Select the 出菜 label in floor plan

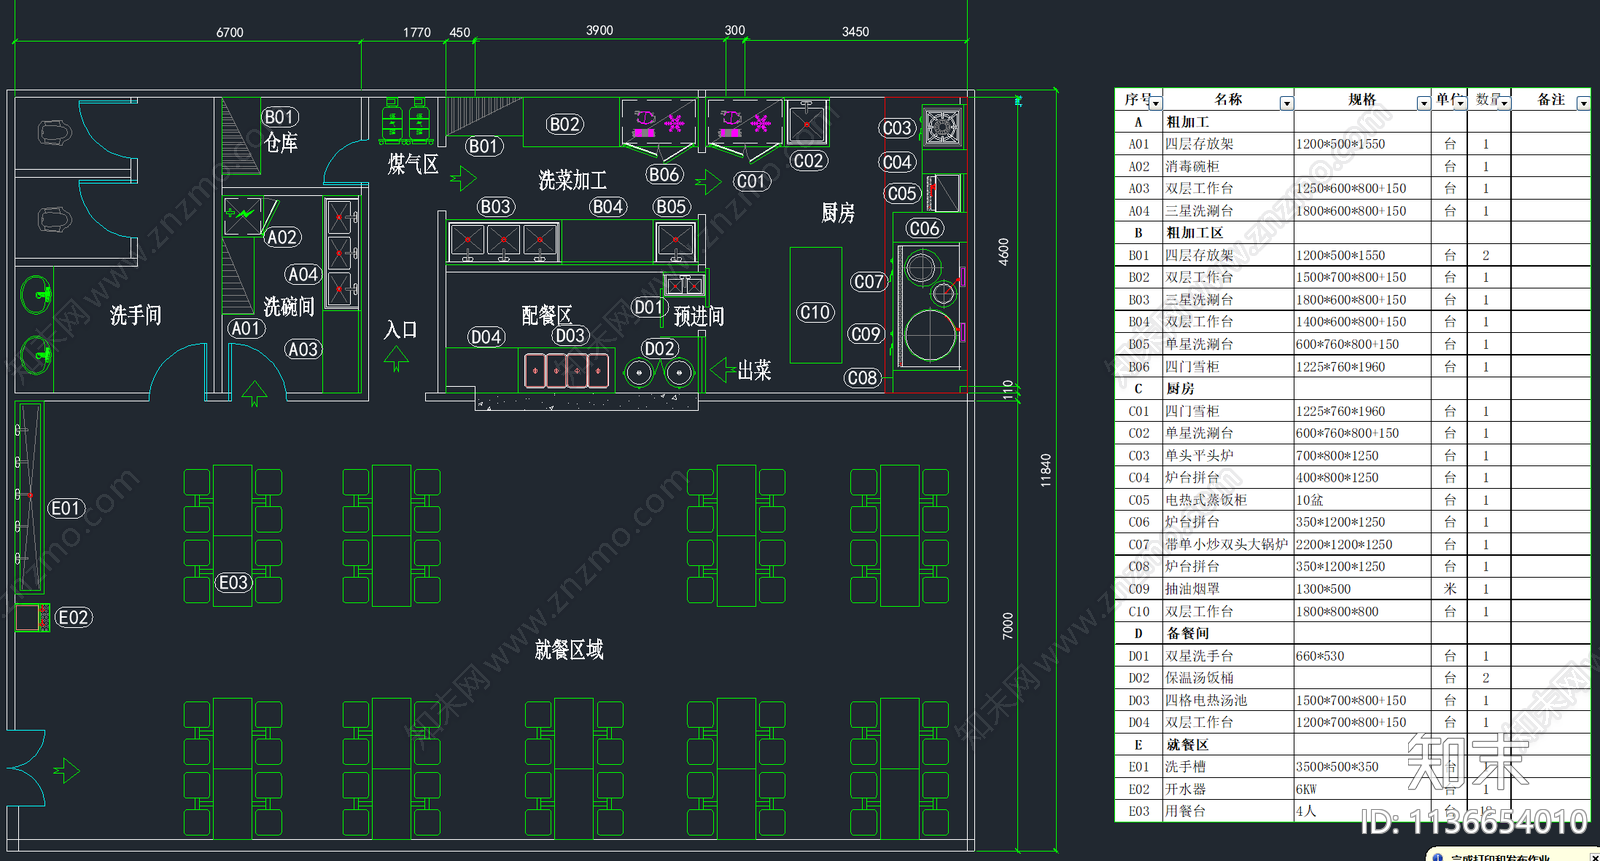755,371
